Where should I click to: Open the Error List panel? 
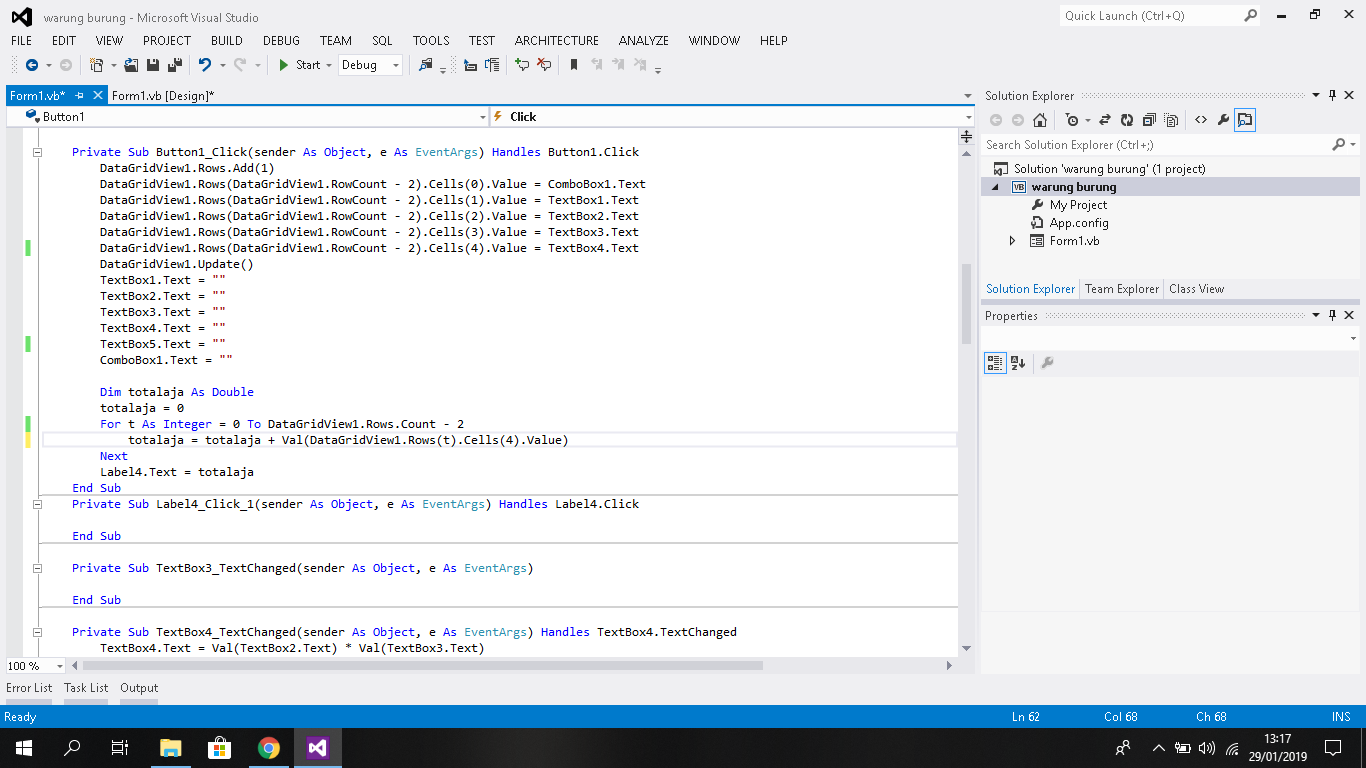pos(29,688)
